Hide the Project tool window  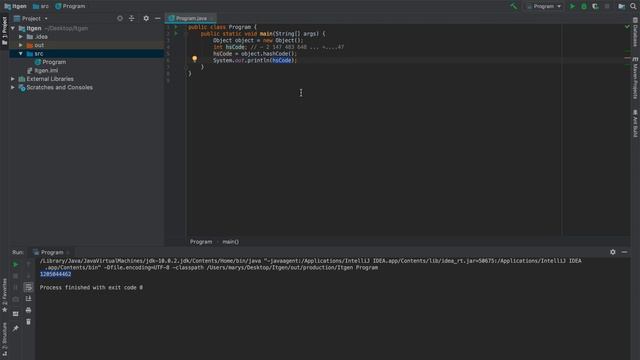[158, 18]
